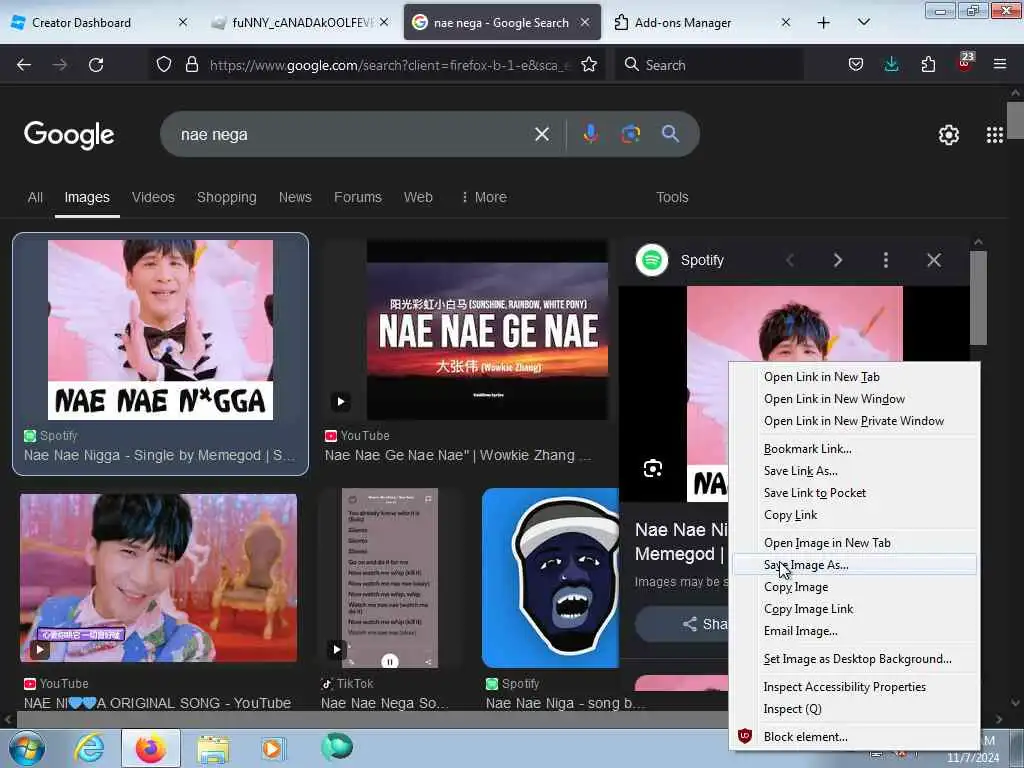Viewport: 1024px width, 768px height.
Task: Go to next image in preview panel
Action: point(838,261)
